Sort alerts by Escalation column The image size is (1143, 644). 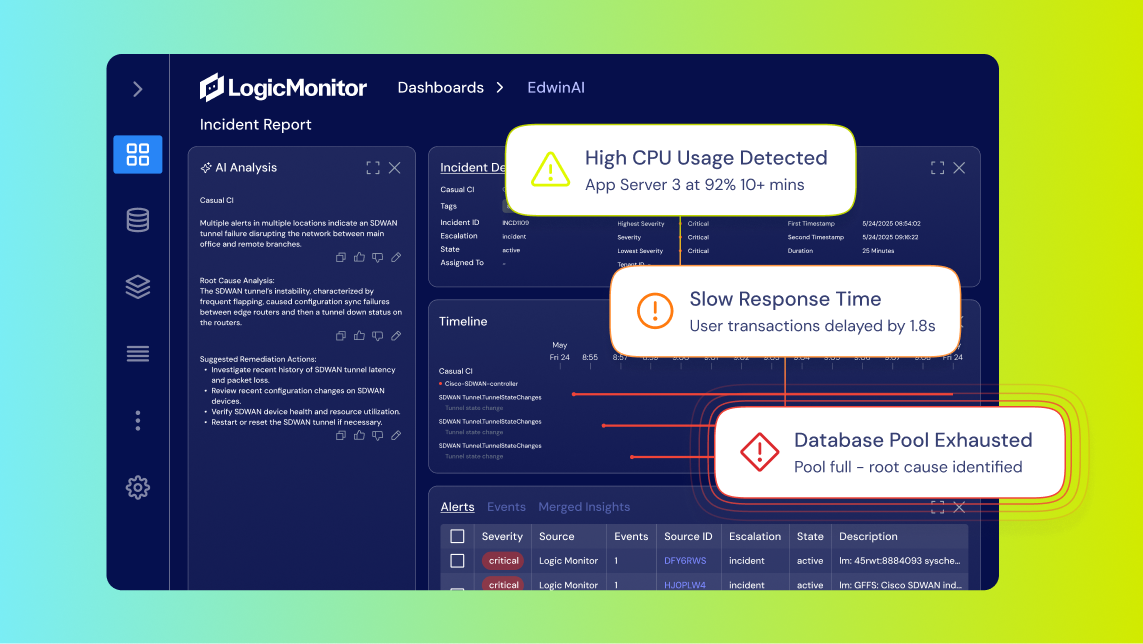(754, 536)
